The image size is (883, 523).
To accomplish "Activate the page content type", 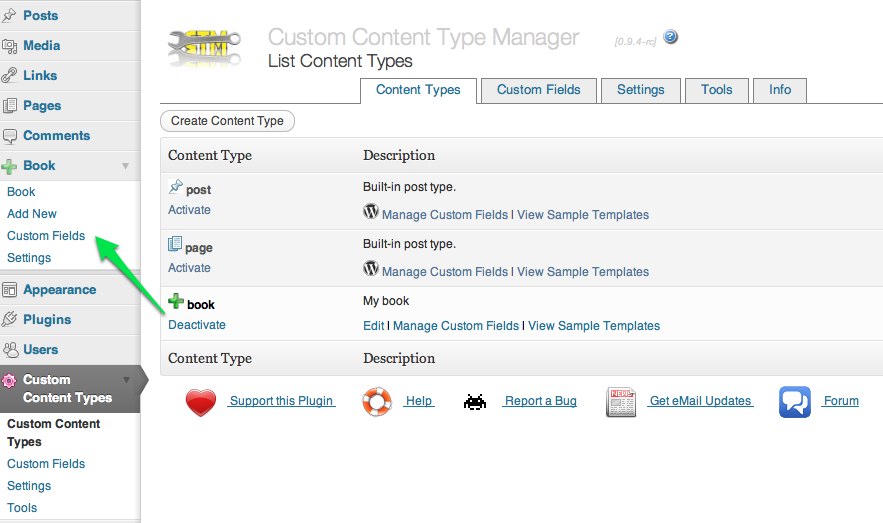I will pos(189,268).
